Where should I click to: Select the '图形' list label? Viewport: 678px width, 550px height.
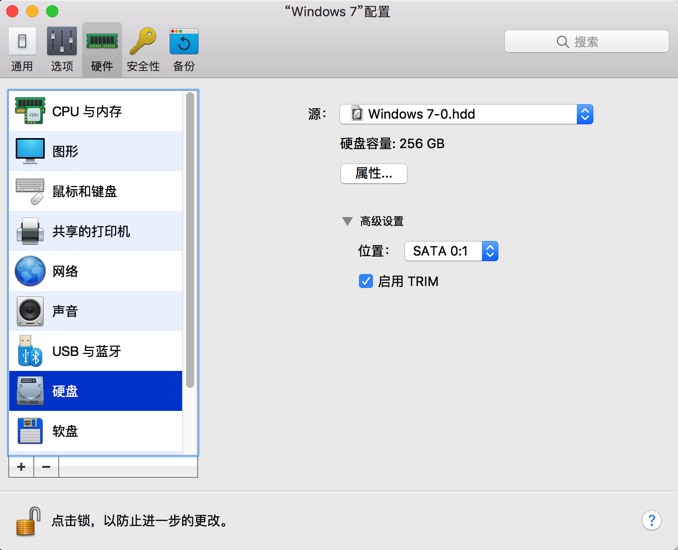[65, 151]
